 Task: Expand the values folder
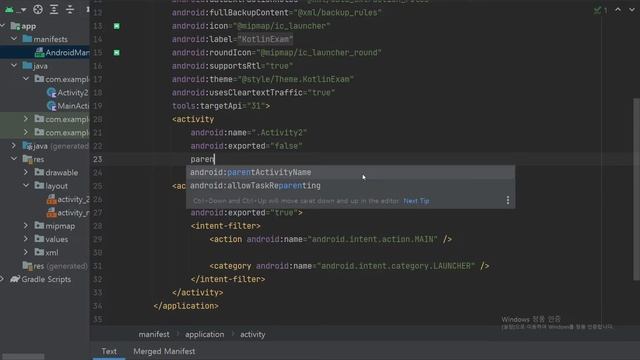(26, 239)
